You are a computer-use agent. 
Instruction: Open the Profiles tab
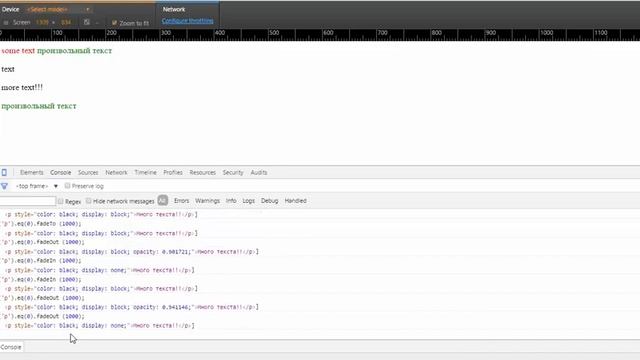pos(173,172)
